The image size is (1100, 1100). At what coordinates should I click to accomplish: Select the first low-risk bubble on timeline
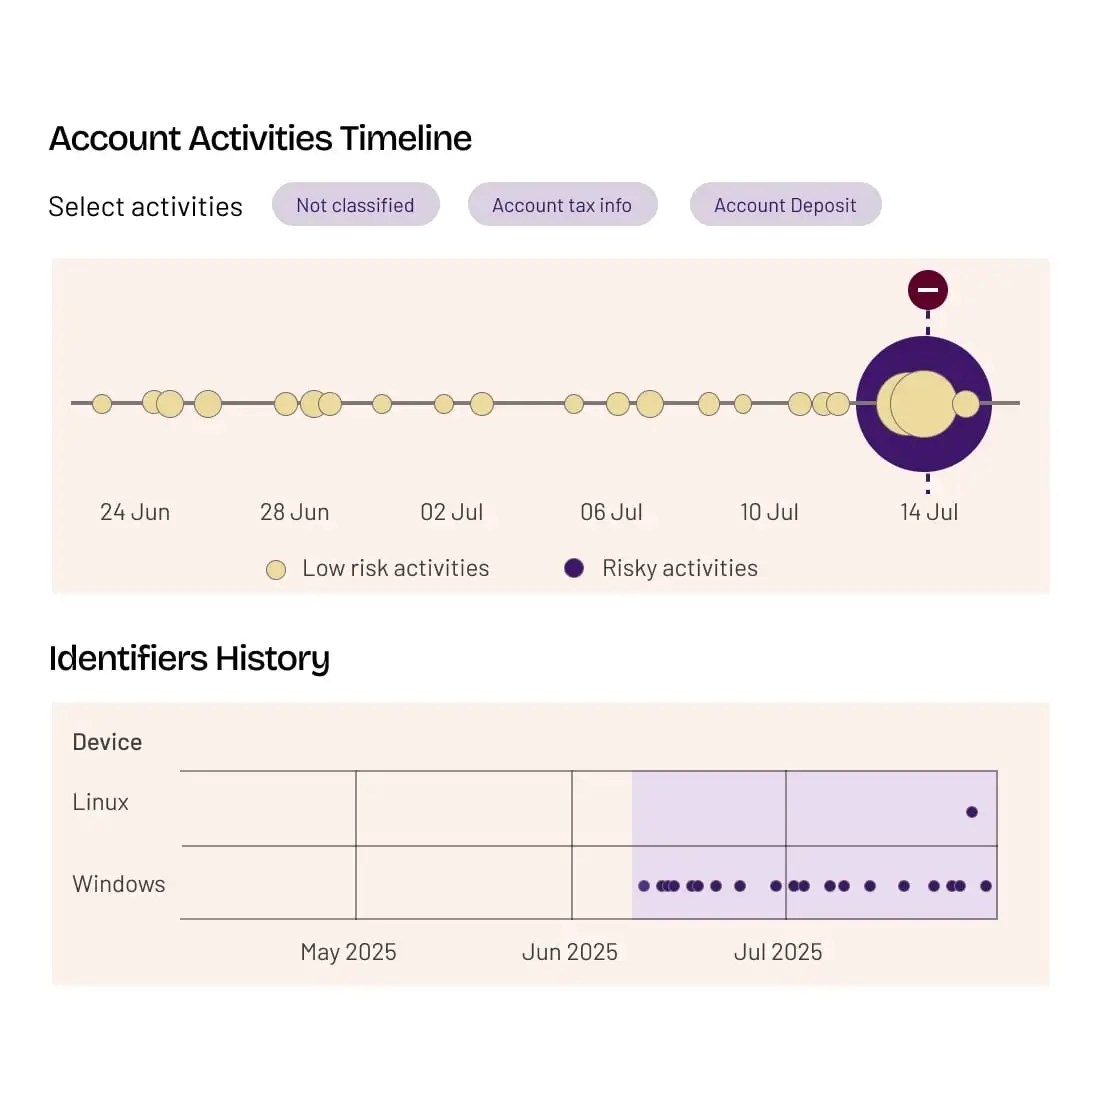coord(102,404)
